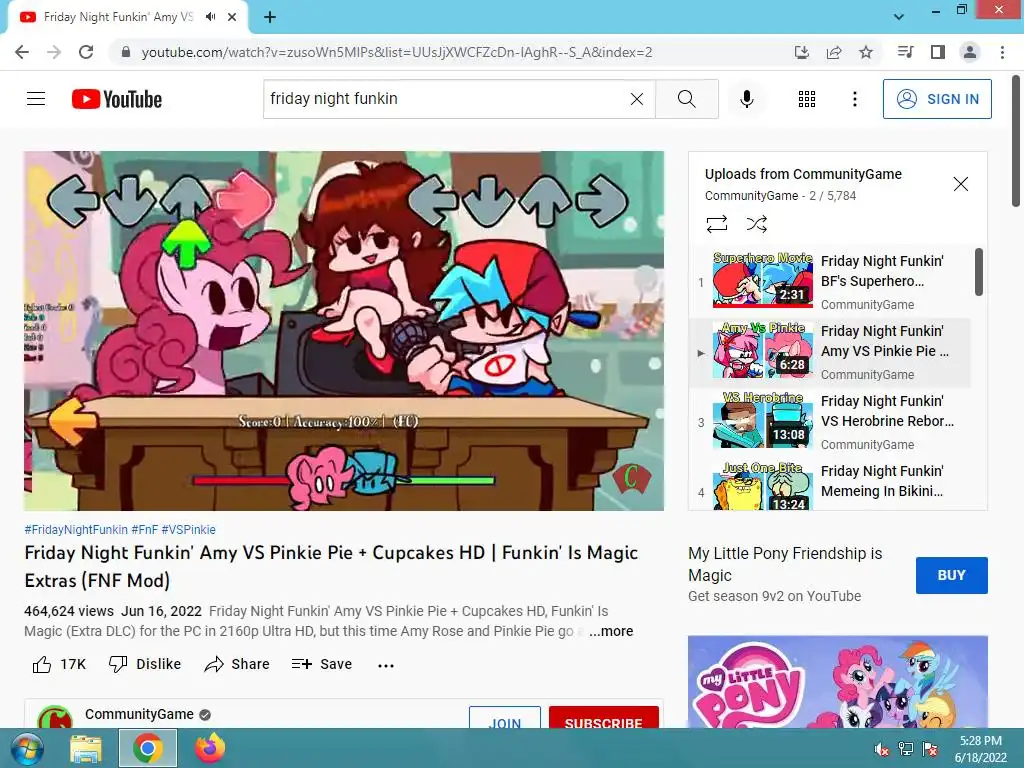Go to the YouTube home logo
The image size is (1024, 768).
tap(117, 99)
